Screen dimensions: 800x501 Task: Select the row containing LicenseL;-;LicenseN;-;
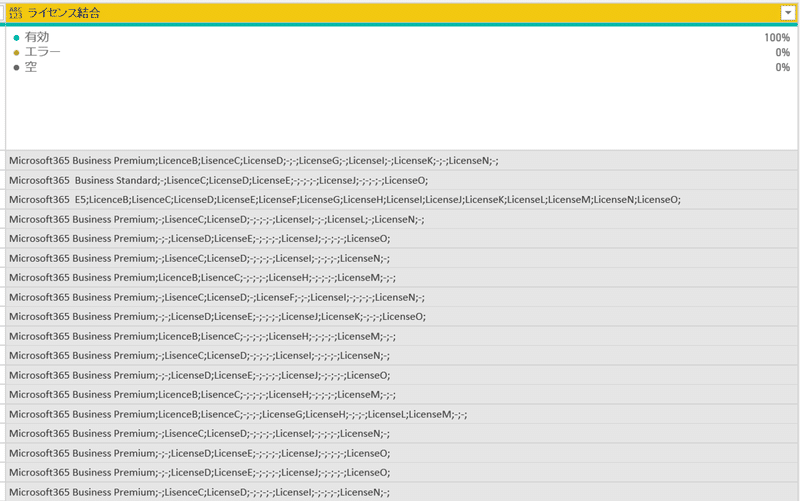coord(401,219)
